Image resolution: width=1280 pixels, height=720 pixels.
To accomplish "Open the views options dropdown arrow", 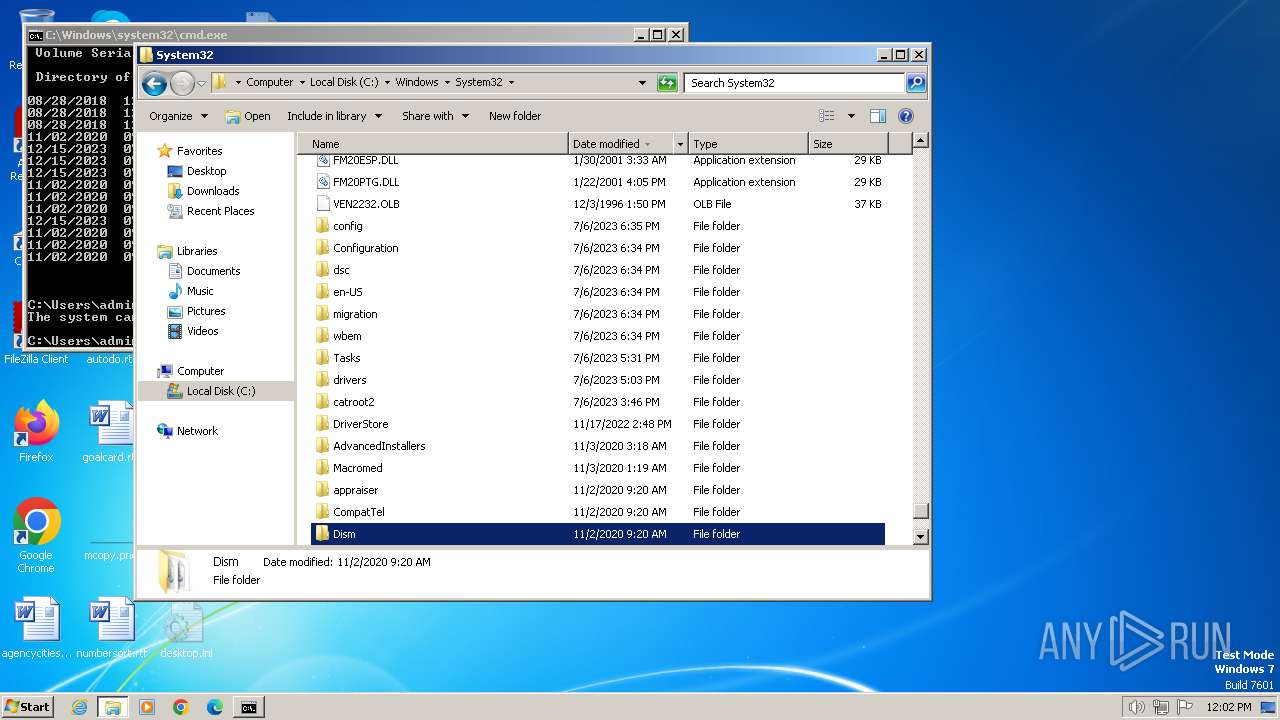I will 851,116.
